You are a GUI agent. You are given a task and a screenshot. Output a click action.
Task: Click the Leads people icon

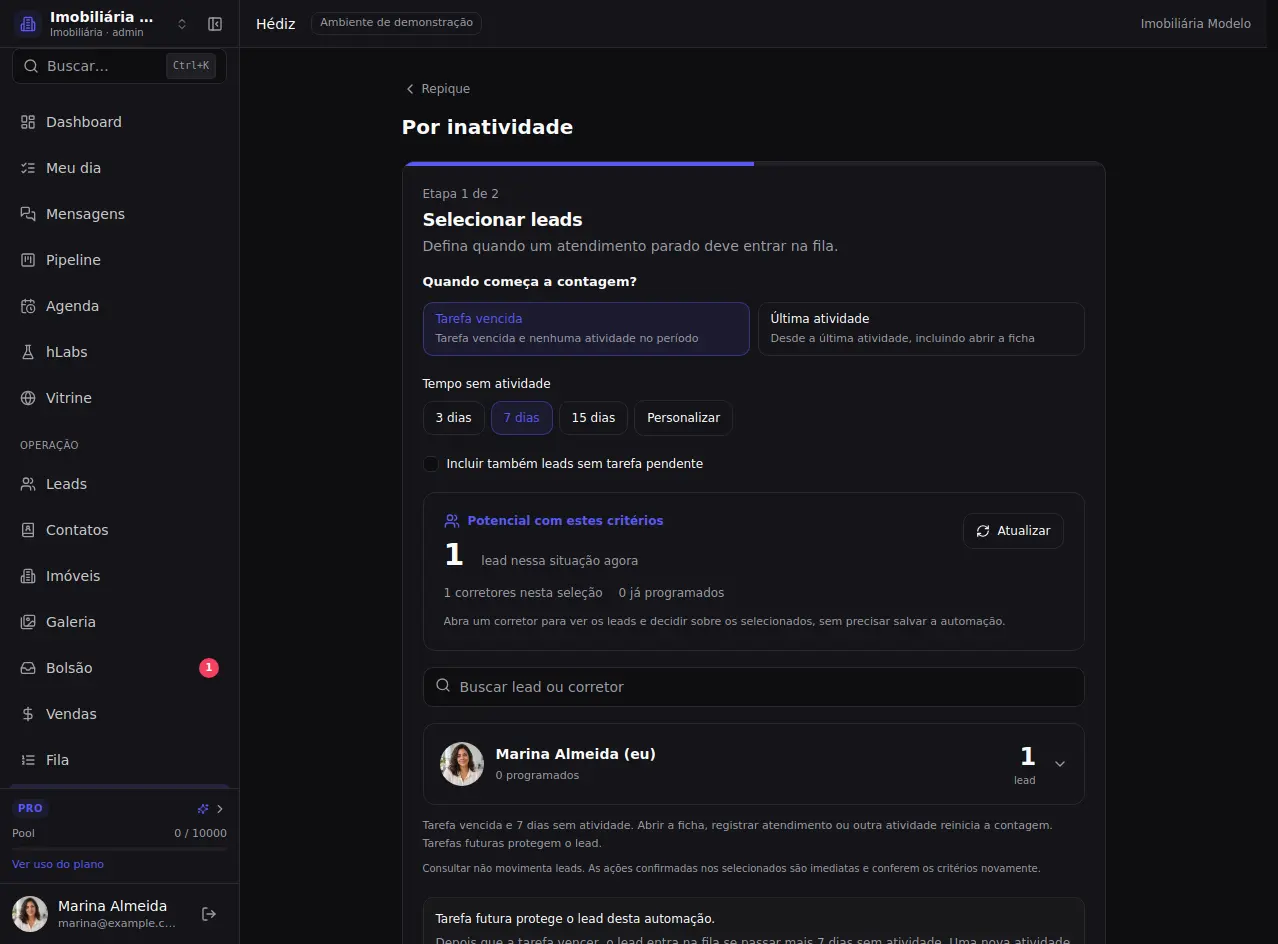coord(28,484)
